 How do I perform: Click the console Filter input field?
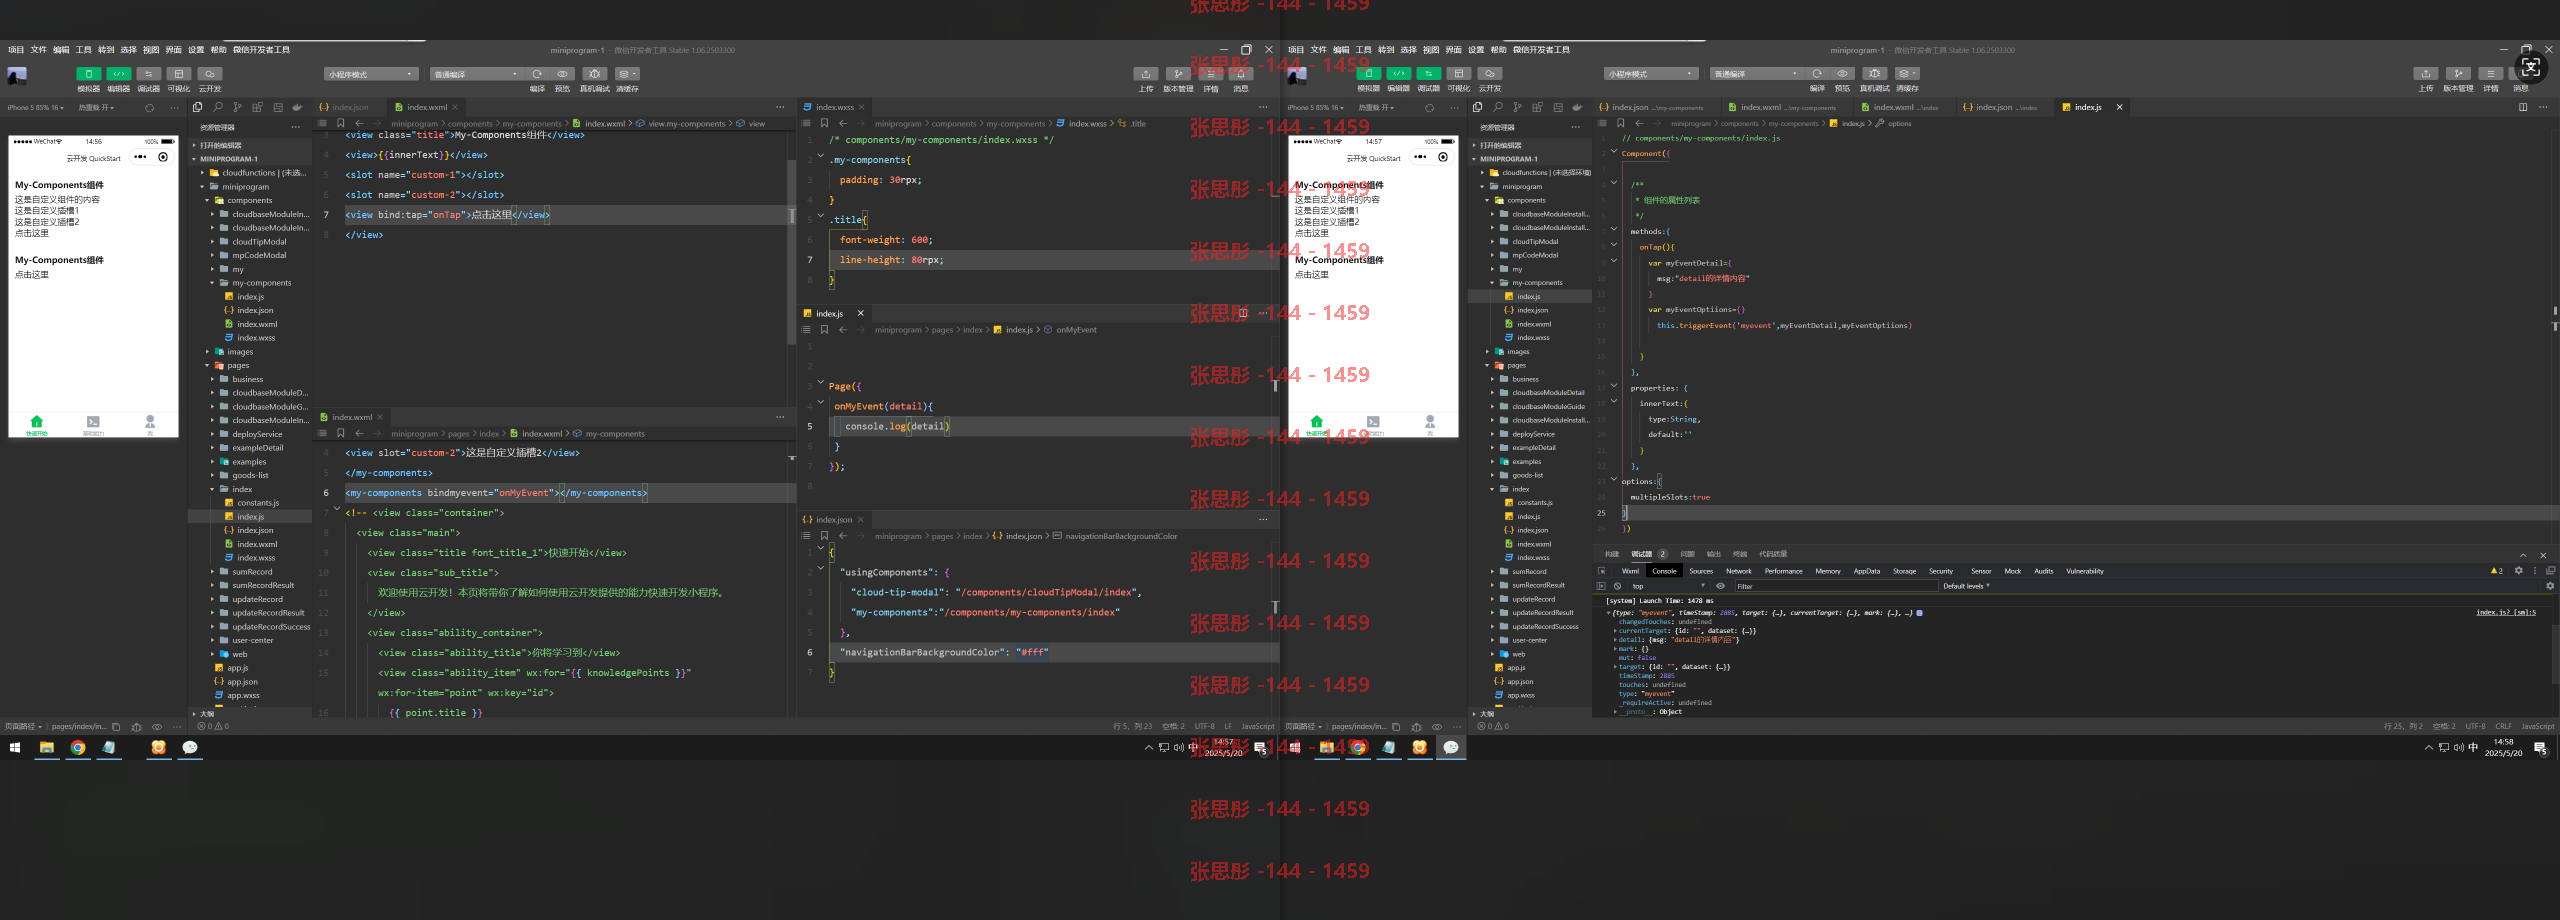(x=1835, y=586)
